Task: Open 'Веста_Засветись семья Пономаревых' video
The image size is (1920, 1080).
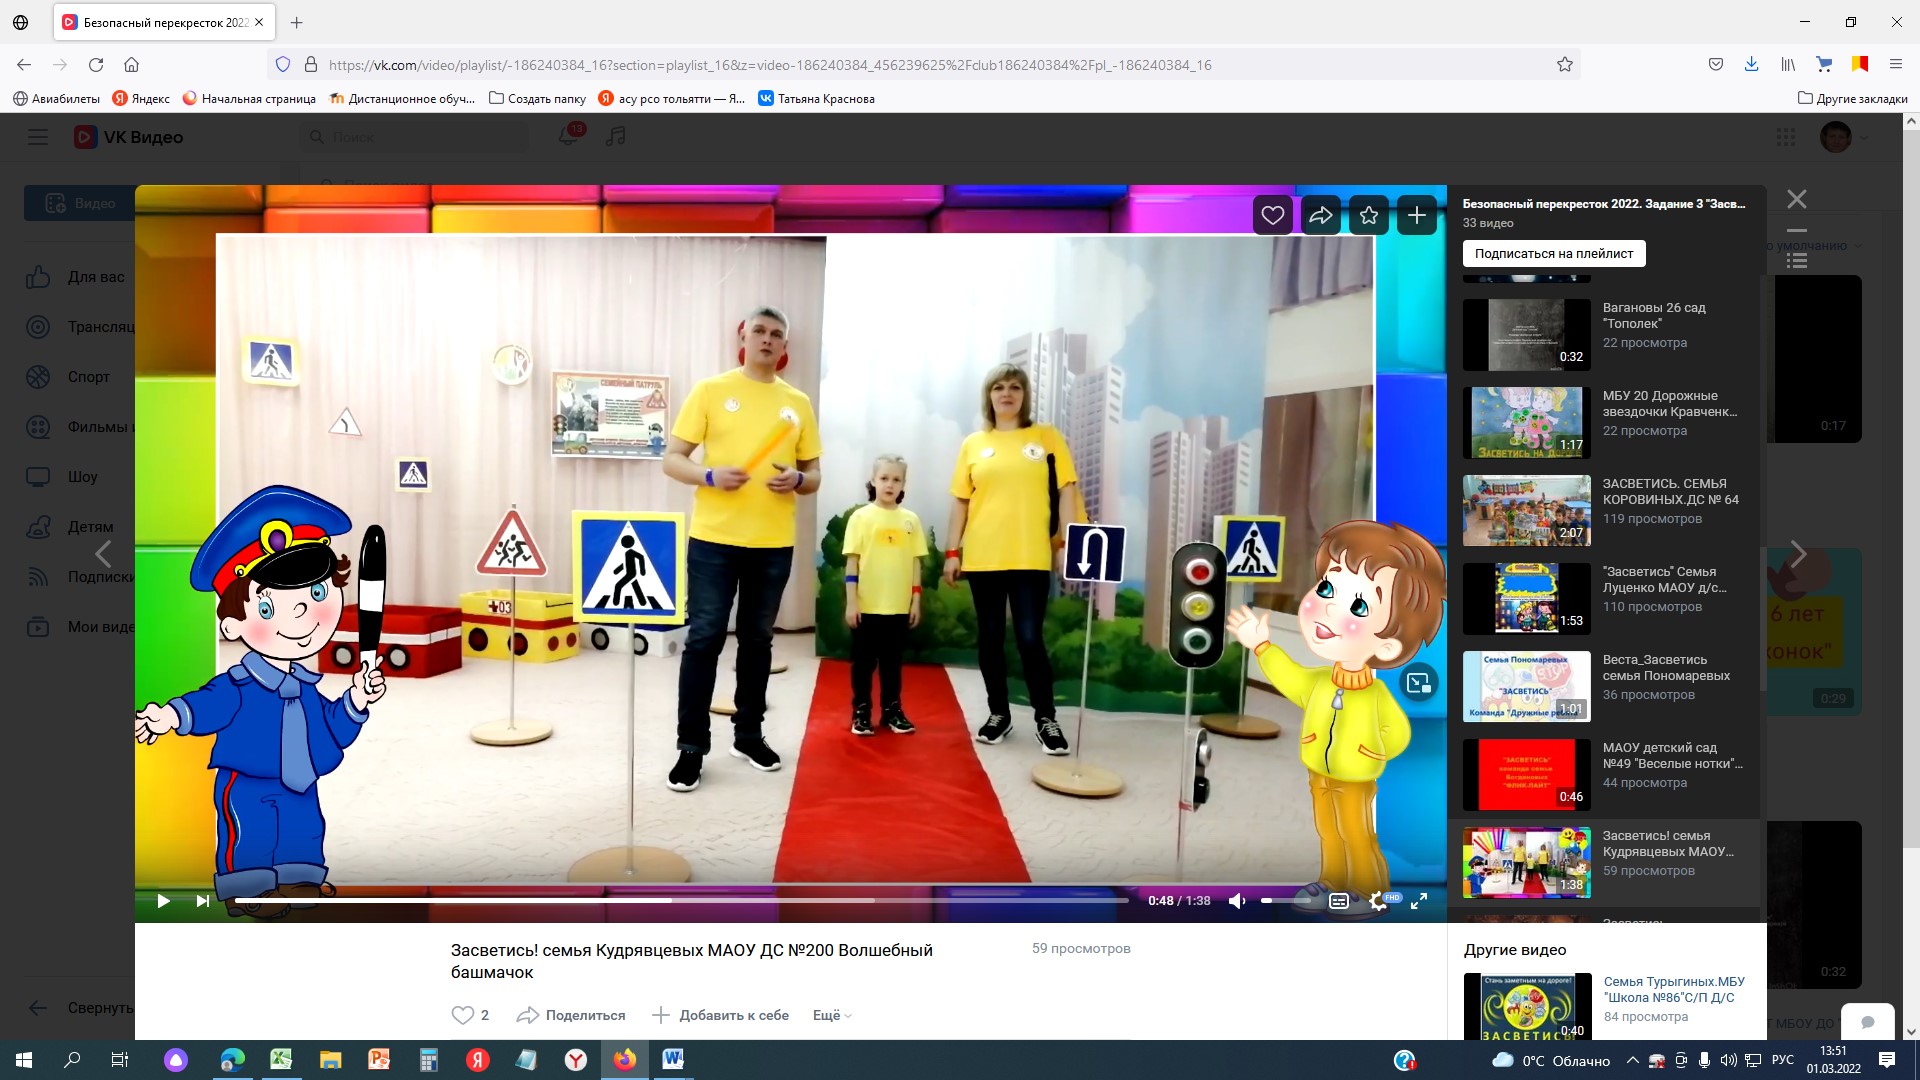Action: [x=1606, y=687]
